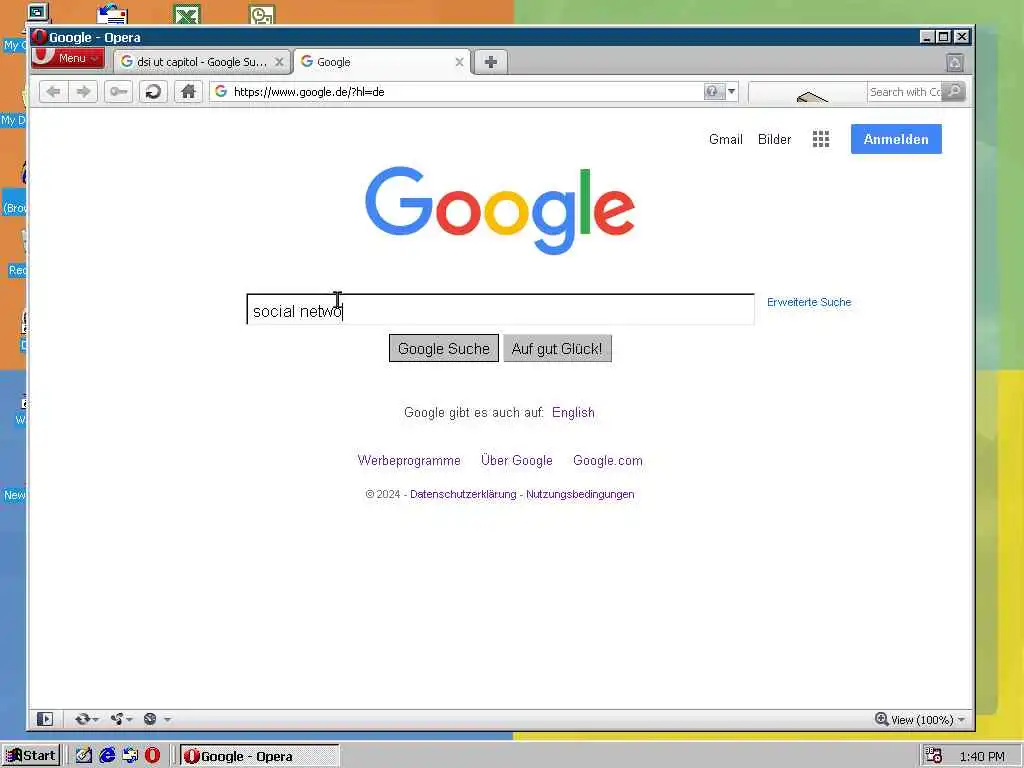Open the Excel desktop icon
This screenshot has height=768, width=1024.
pos(187,14)
